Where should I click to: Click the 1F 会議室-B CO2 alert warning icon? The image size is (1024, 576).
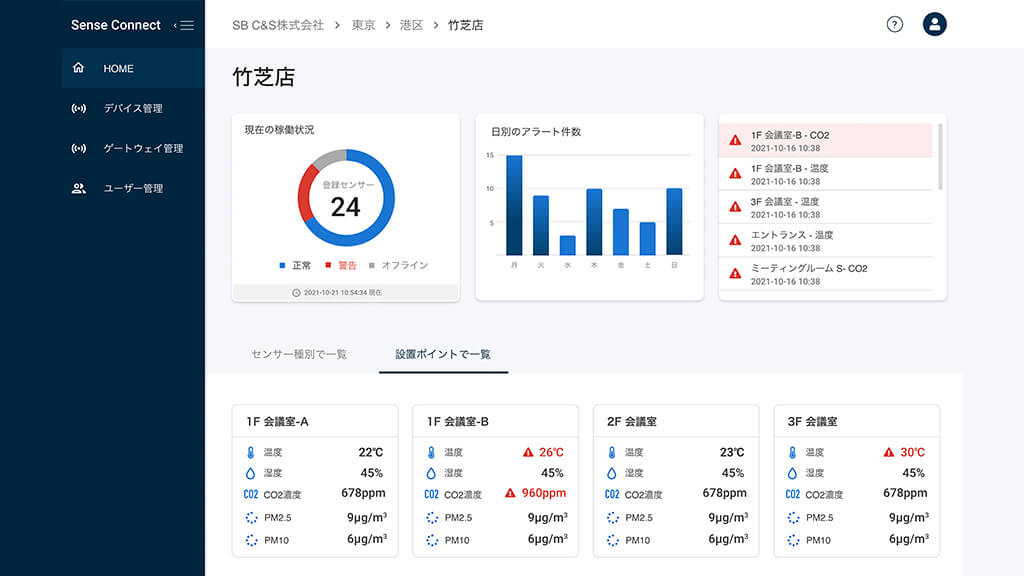(735, 141)
